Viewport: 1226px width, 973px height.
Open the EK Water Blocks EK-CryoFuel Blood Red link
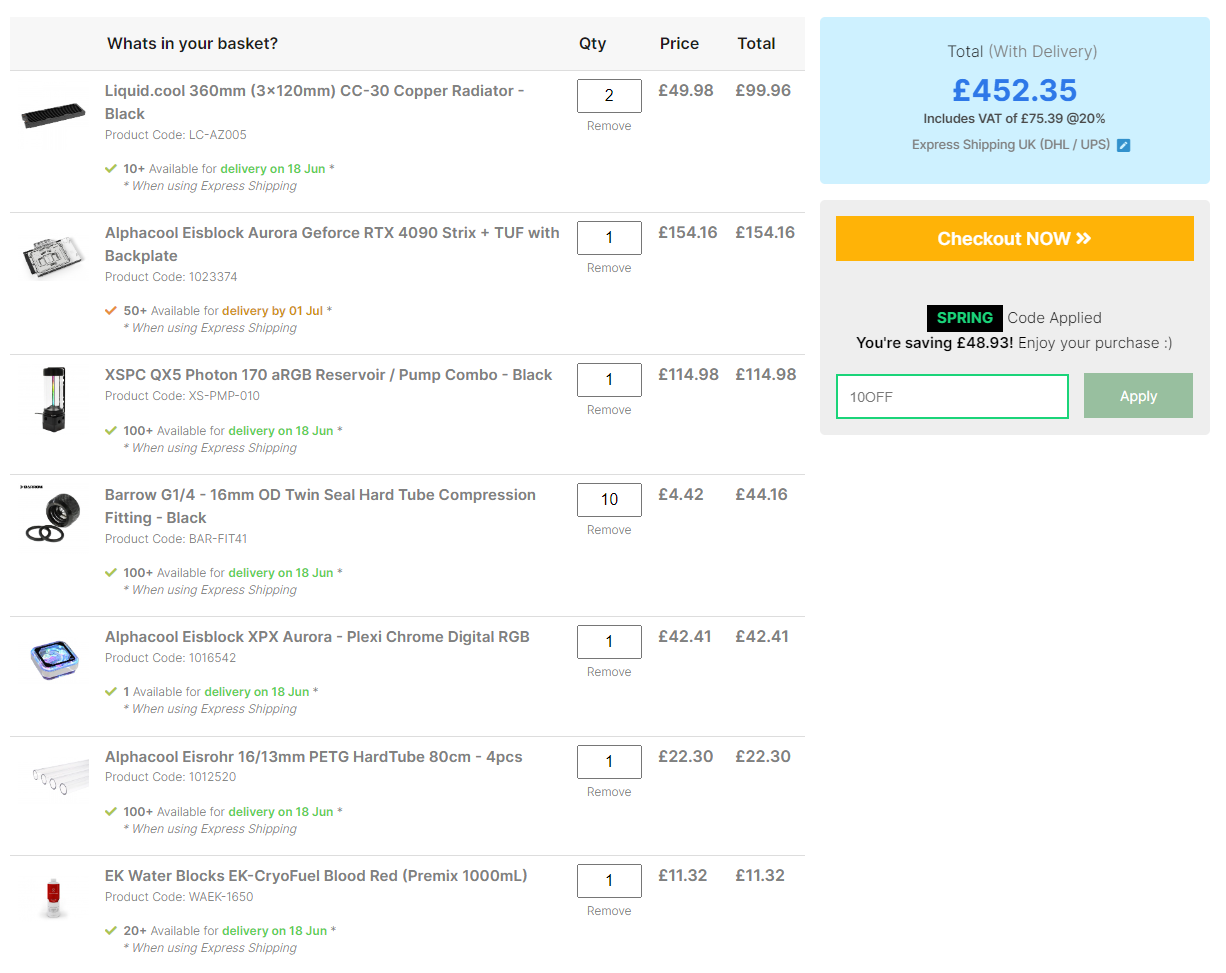[316, 876]
